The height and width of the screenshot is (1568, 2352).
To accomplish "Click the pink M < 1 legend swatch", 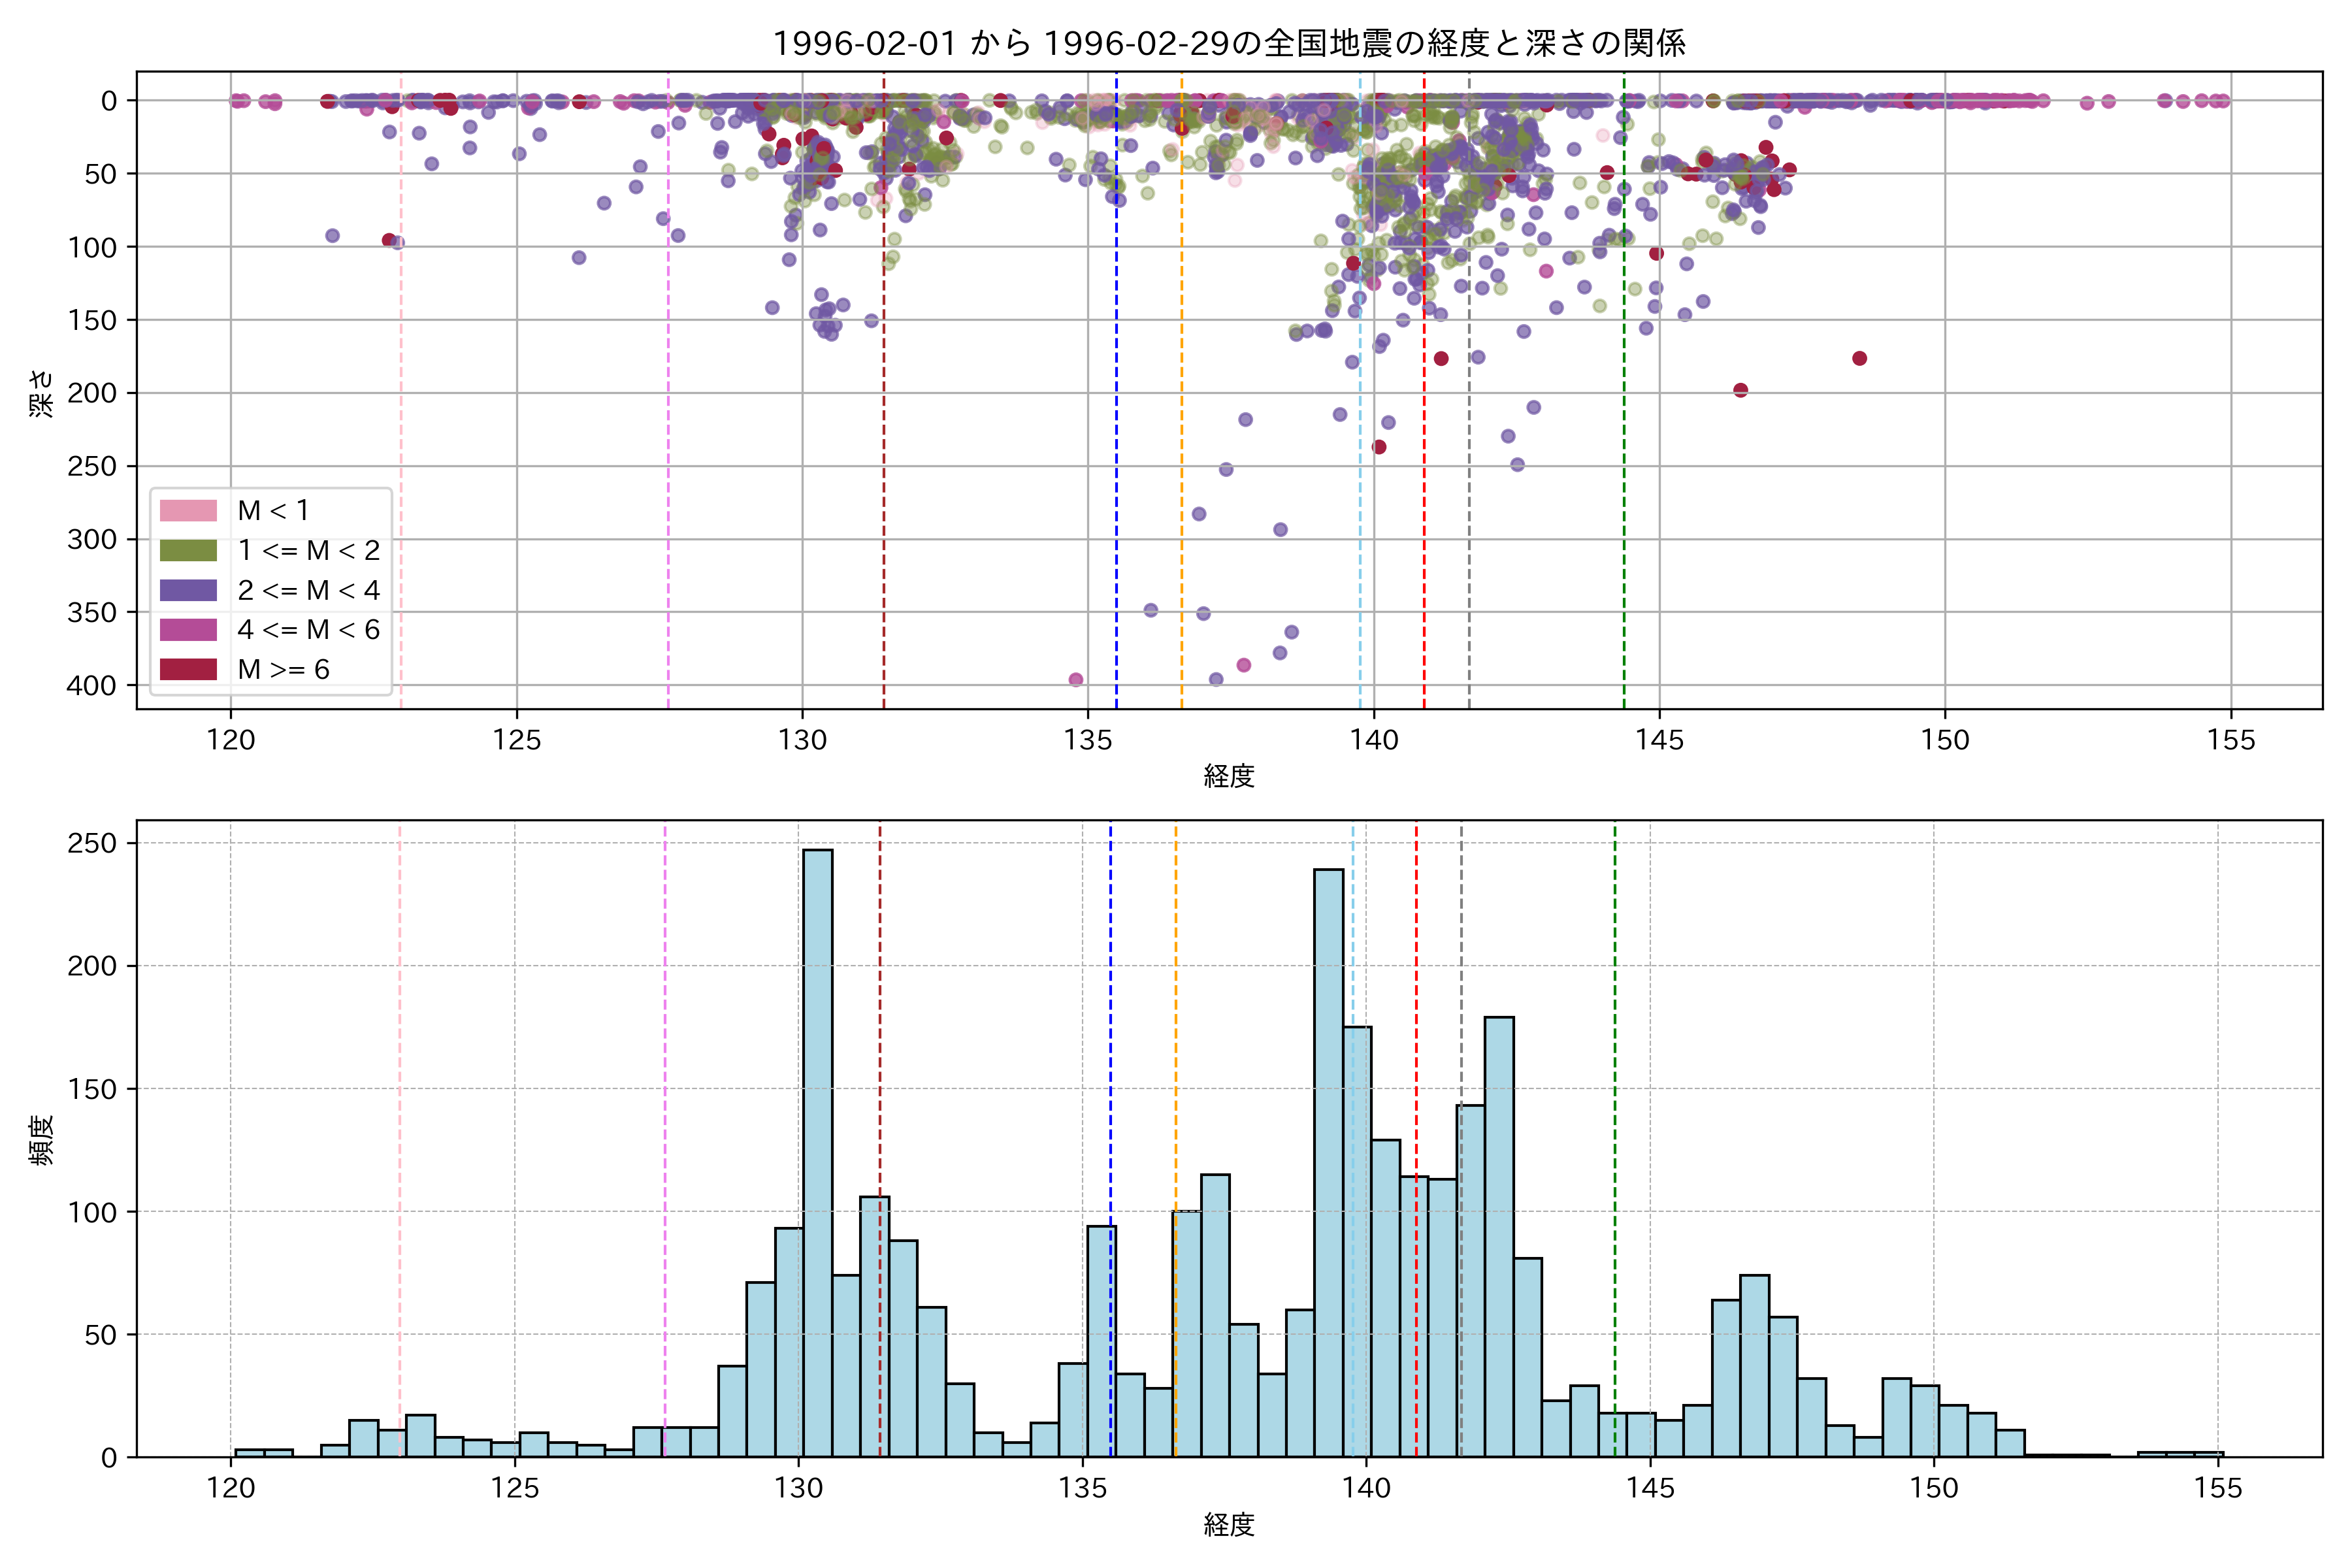I will [188, 511].
